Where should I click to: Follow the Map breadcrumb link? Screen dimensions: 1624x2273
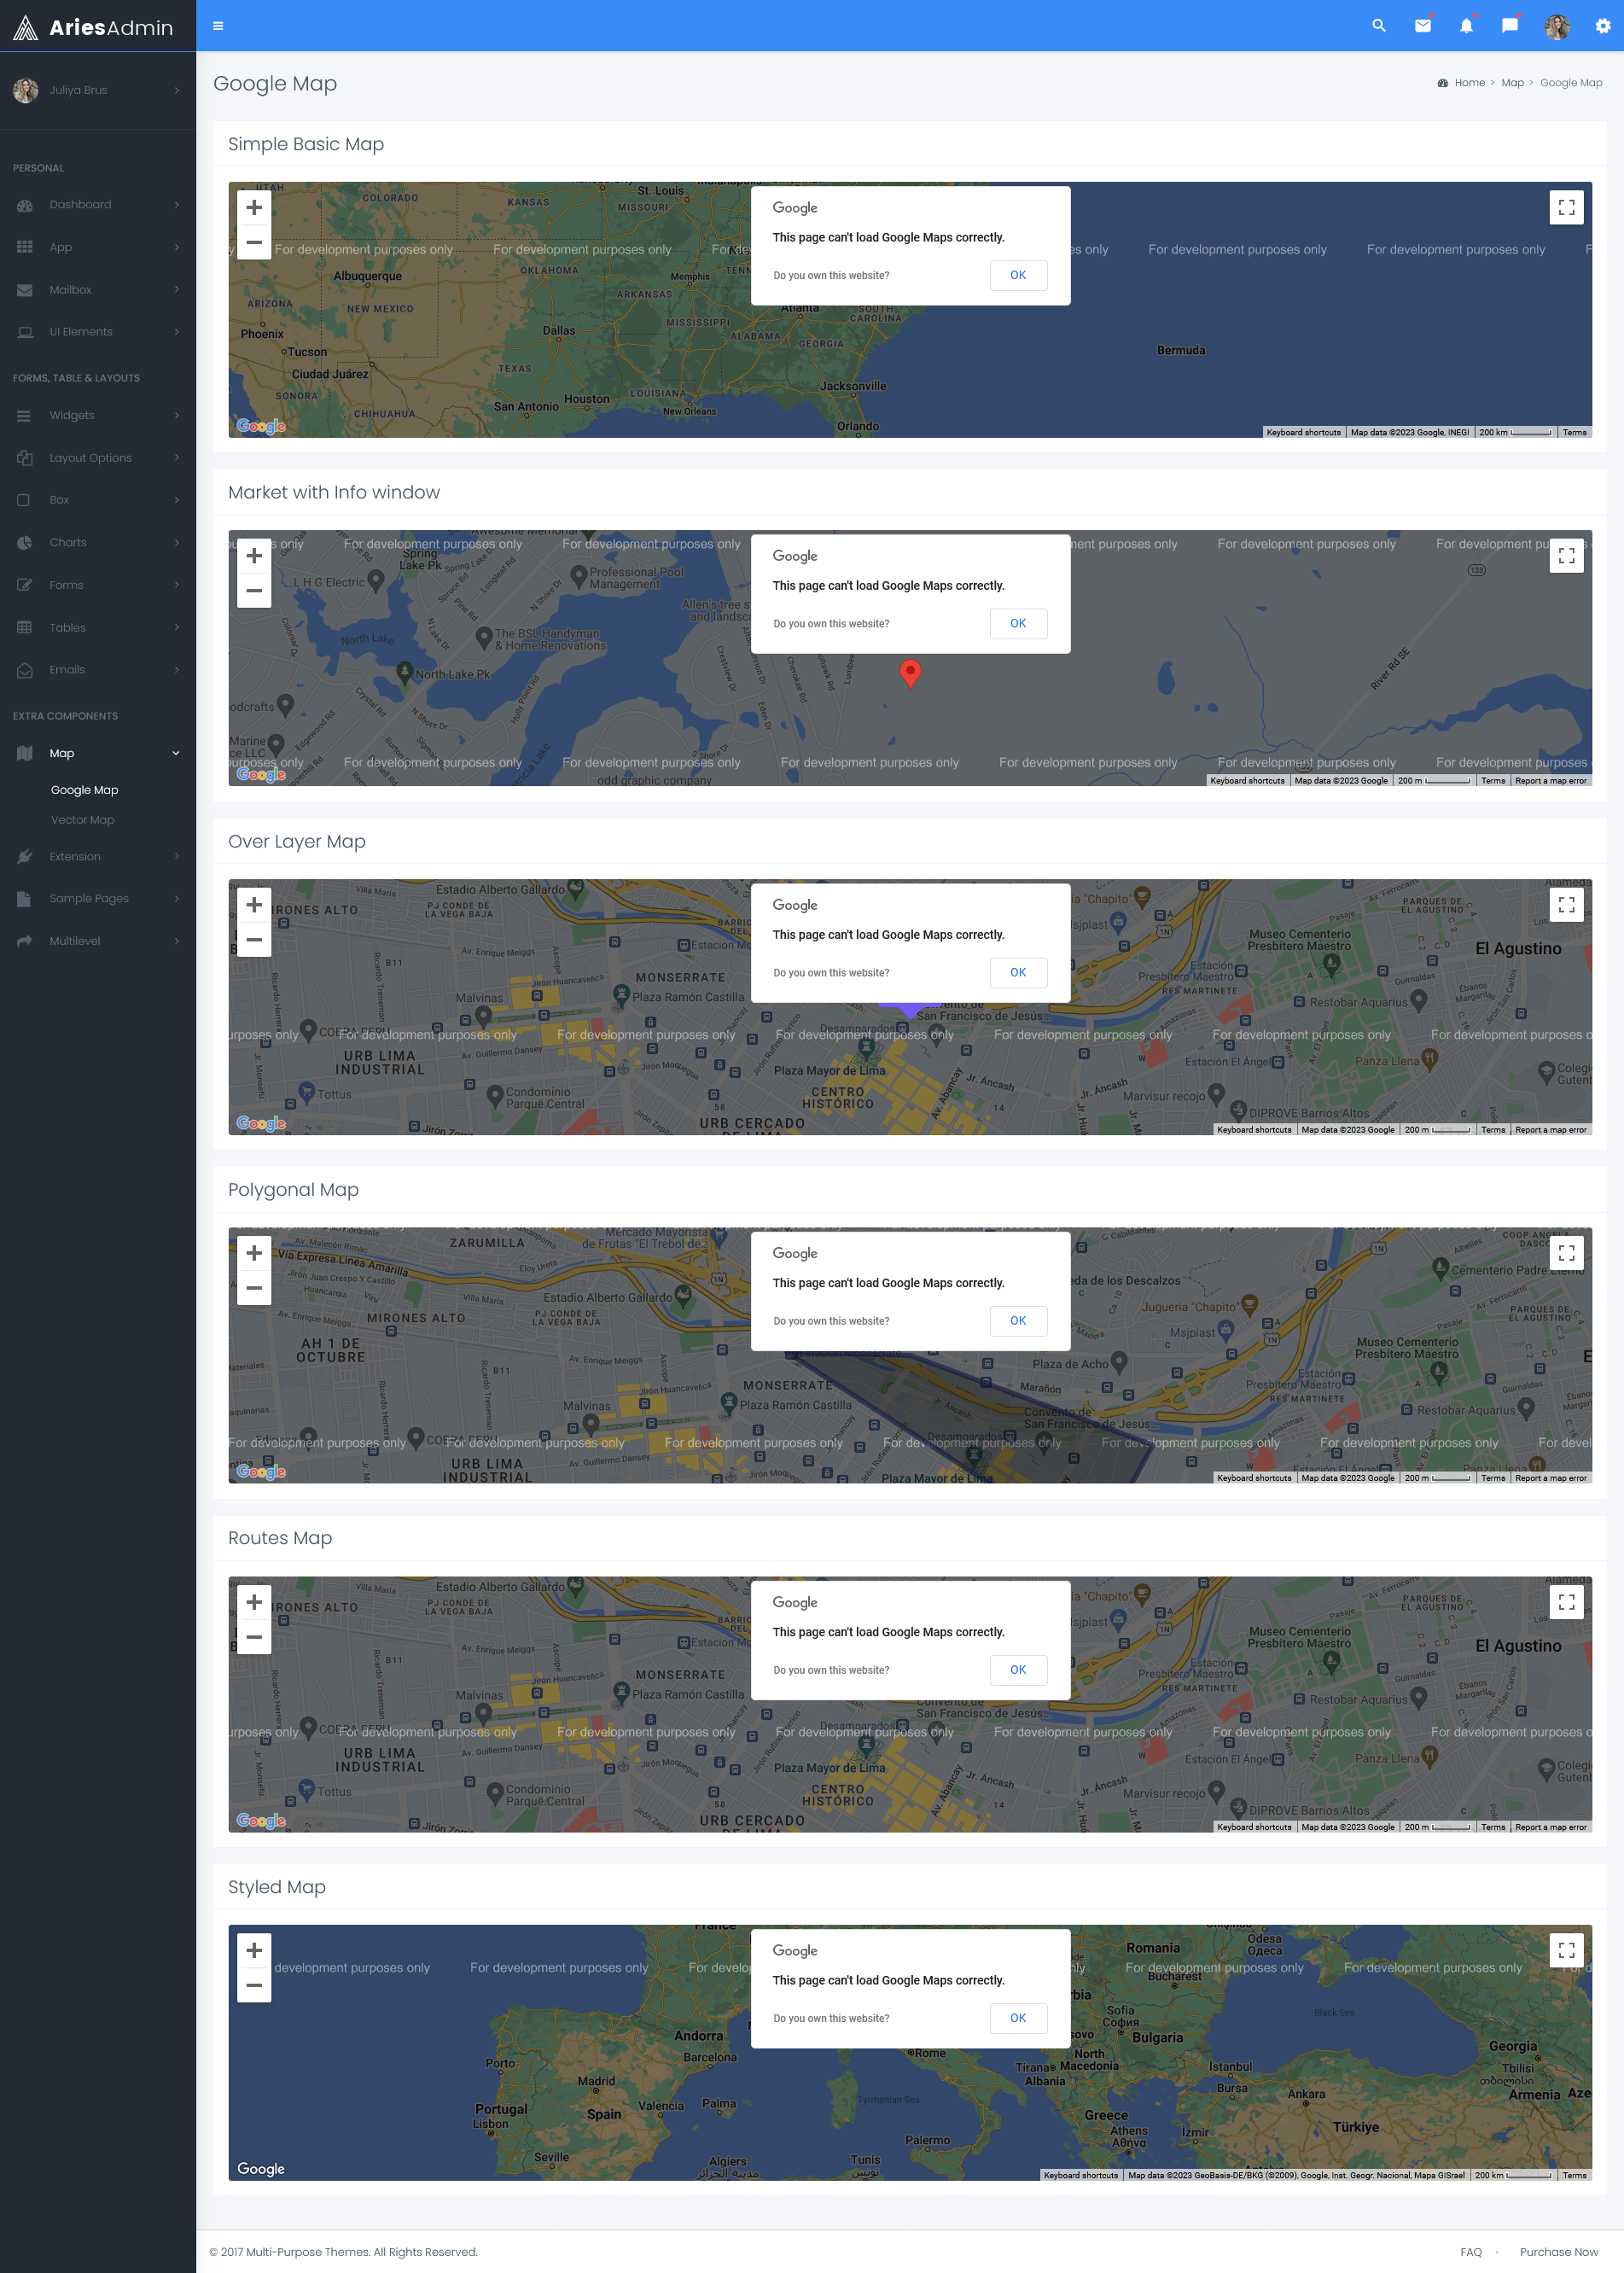coord(1512,83)
